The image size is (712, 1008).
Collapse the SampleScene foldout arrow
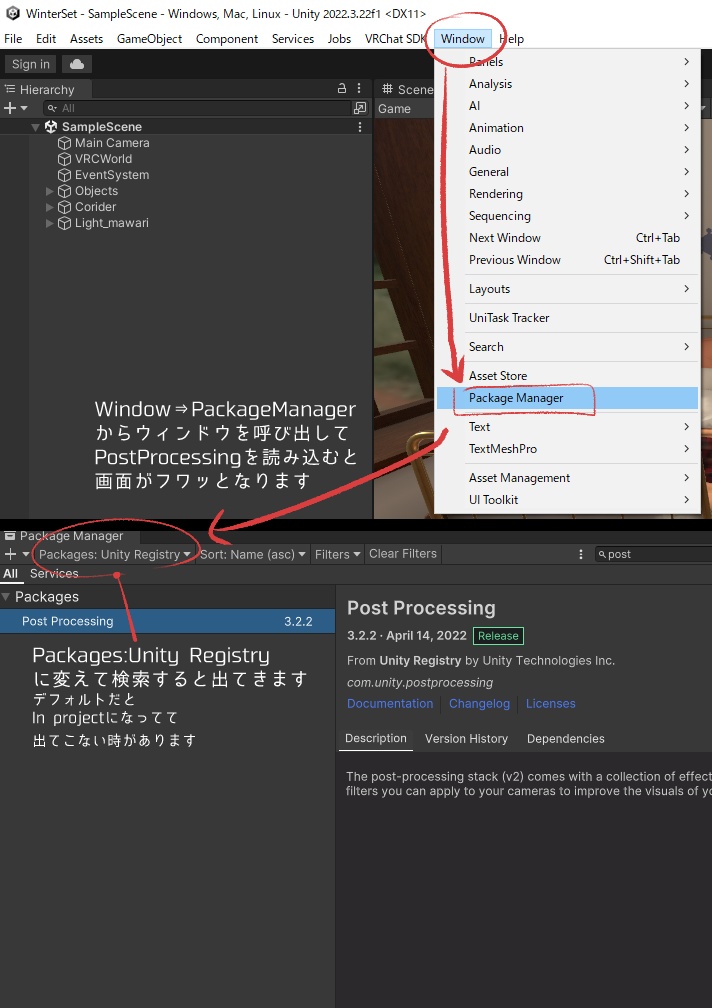coord(35,127)
